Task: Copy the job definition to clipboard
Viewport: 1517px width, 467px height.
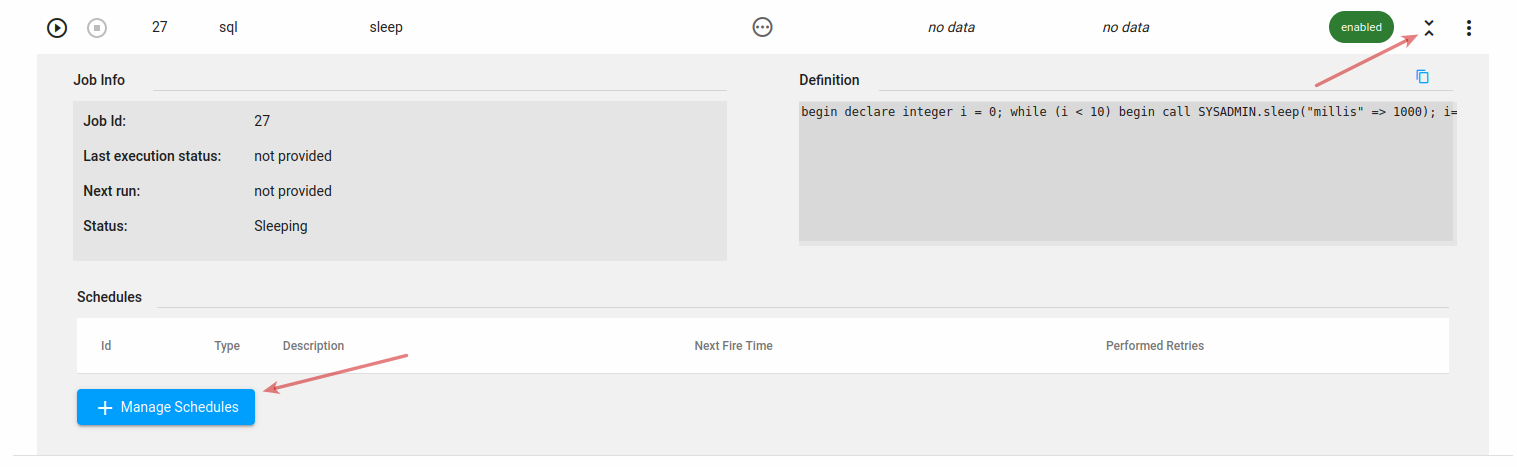Action: pyautogui.click(x=1422, y=77)
